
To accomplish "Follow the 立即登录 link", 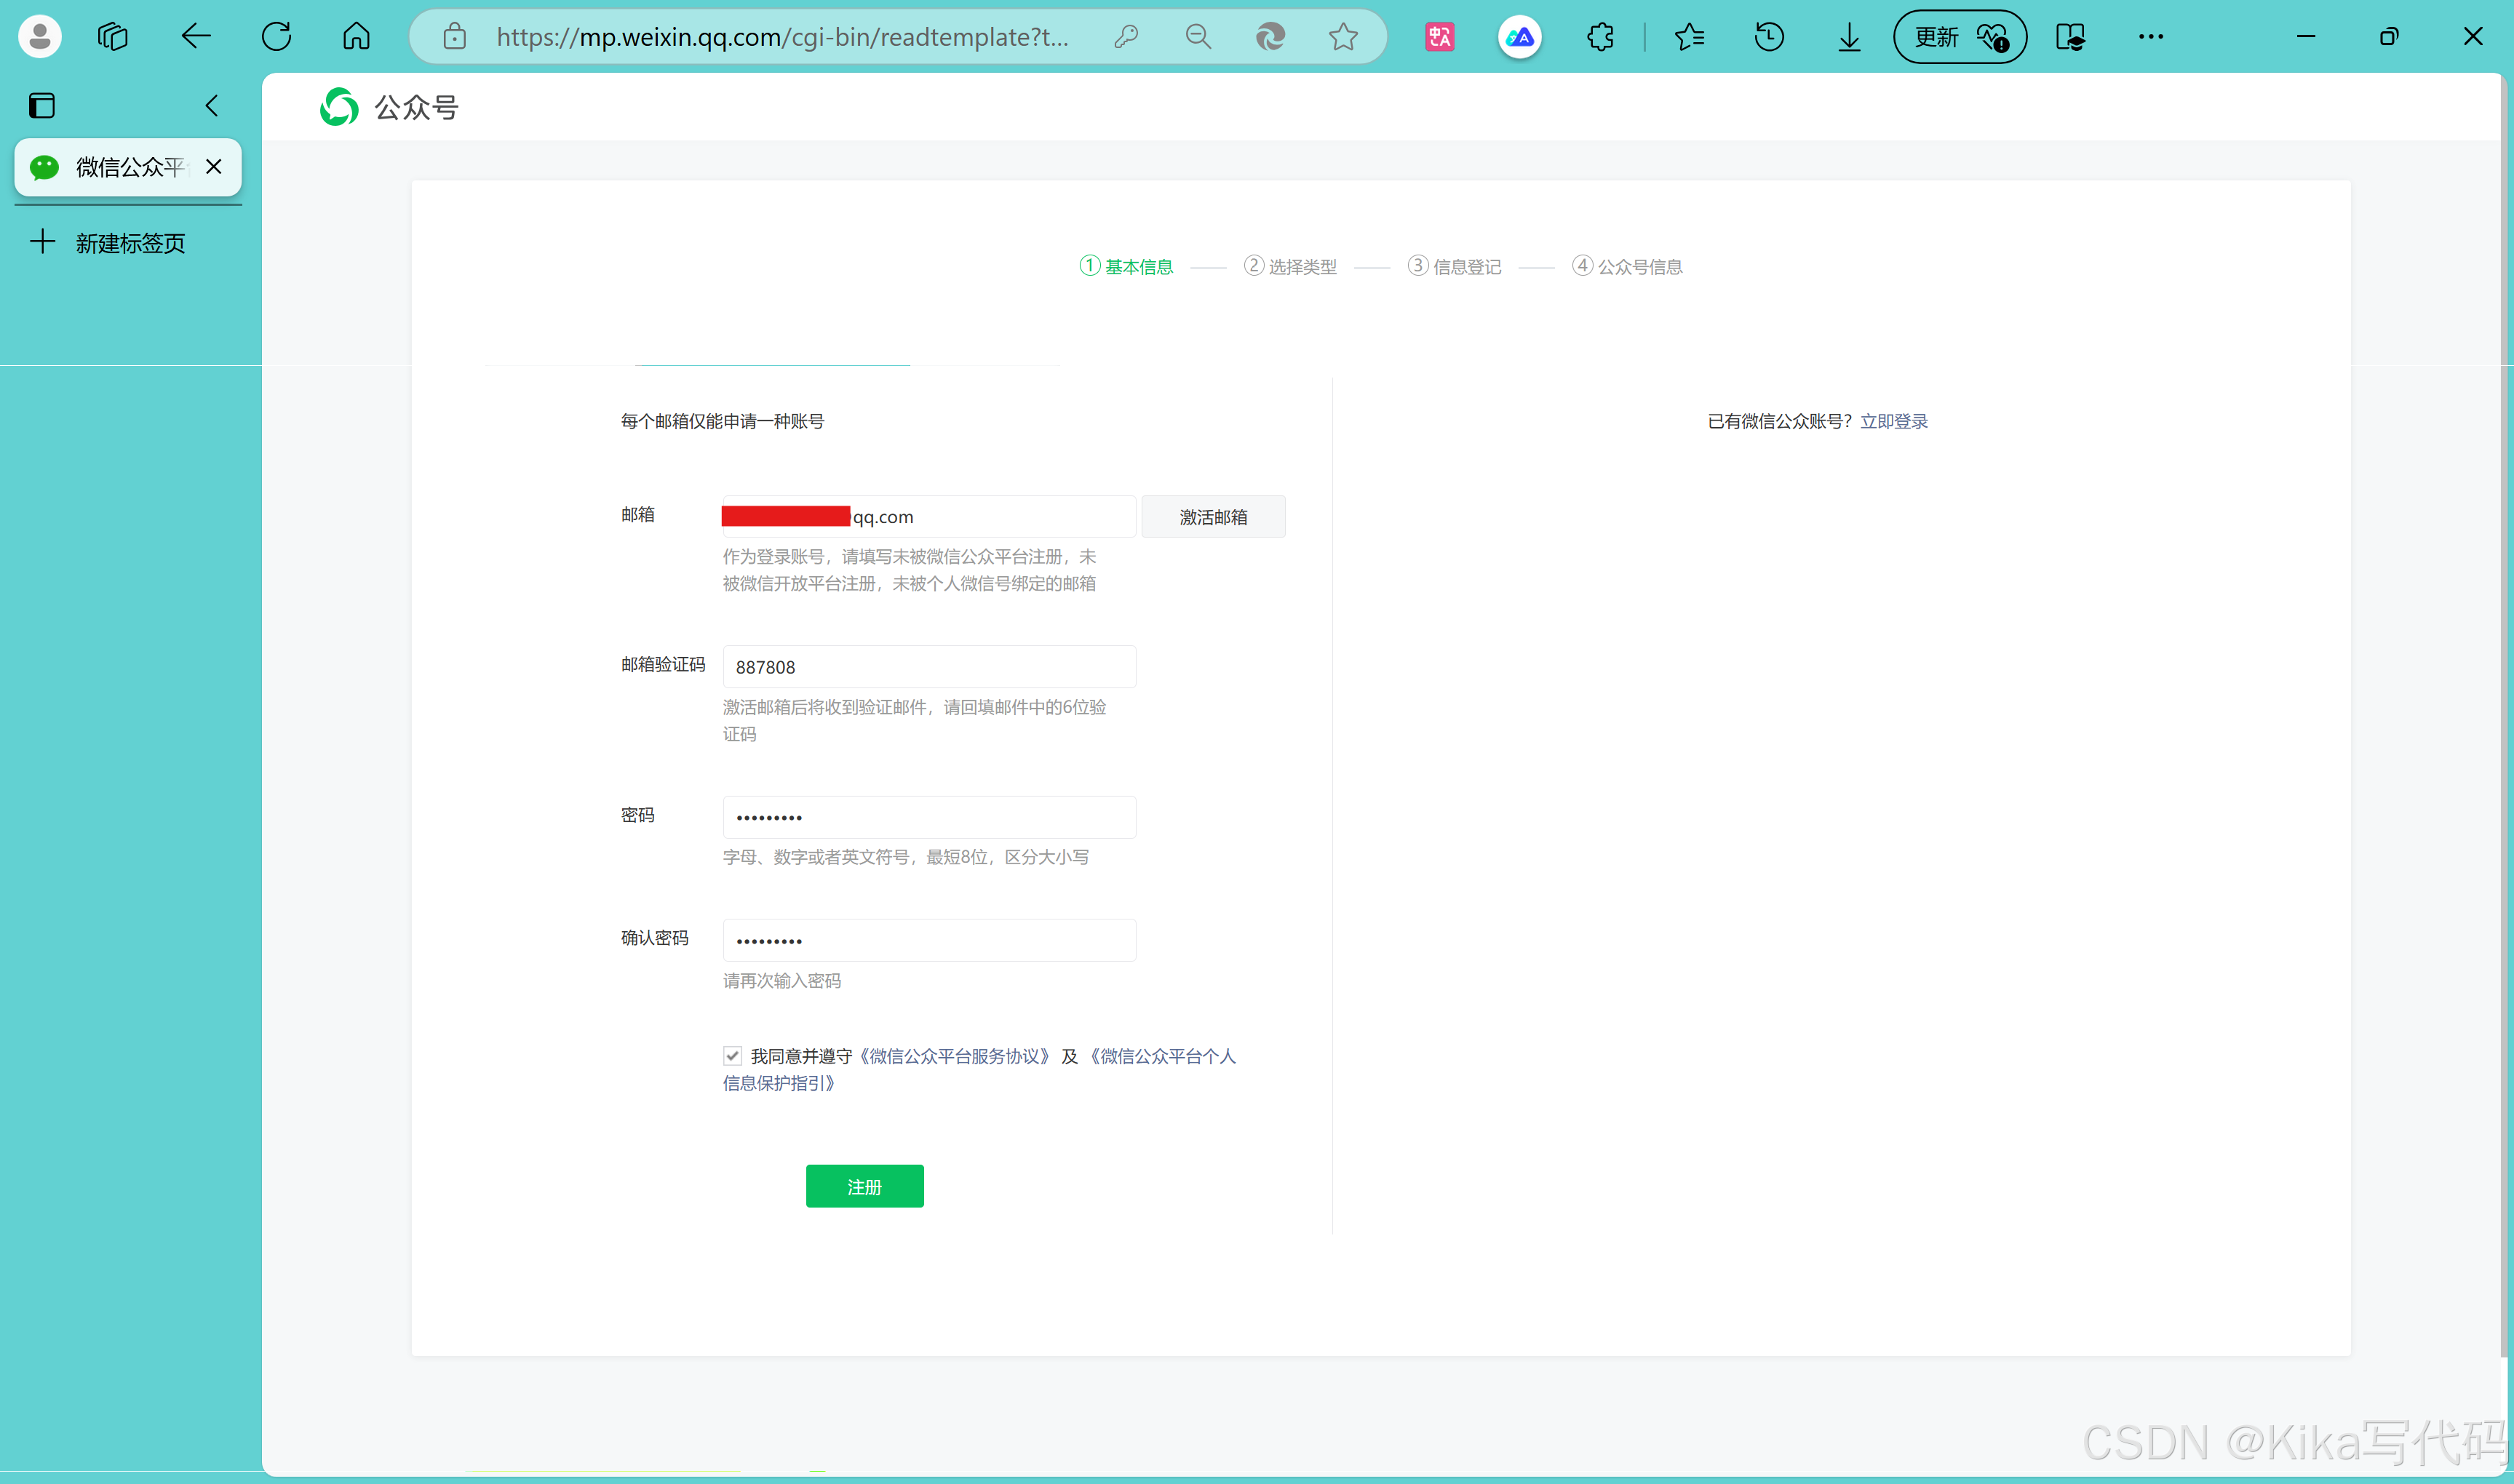I will click(x=1893, y=421).
